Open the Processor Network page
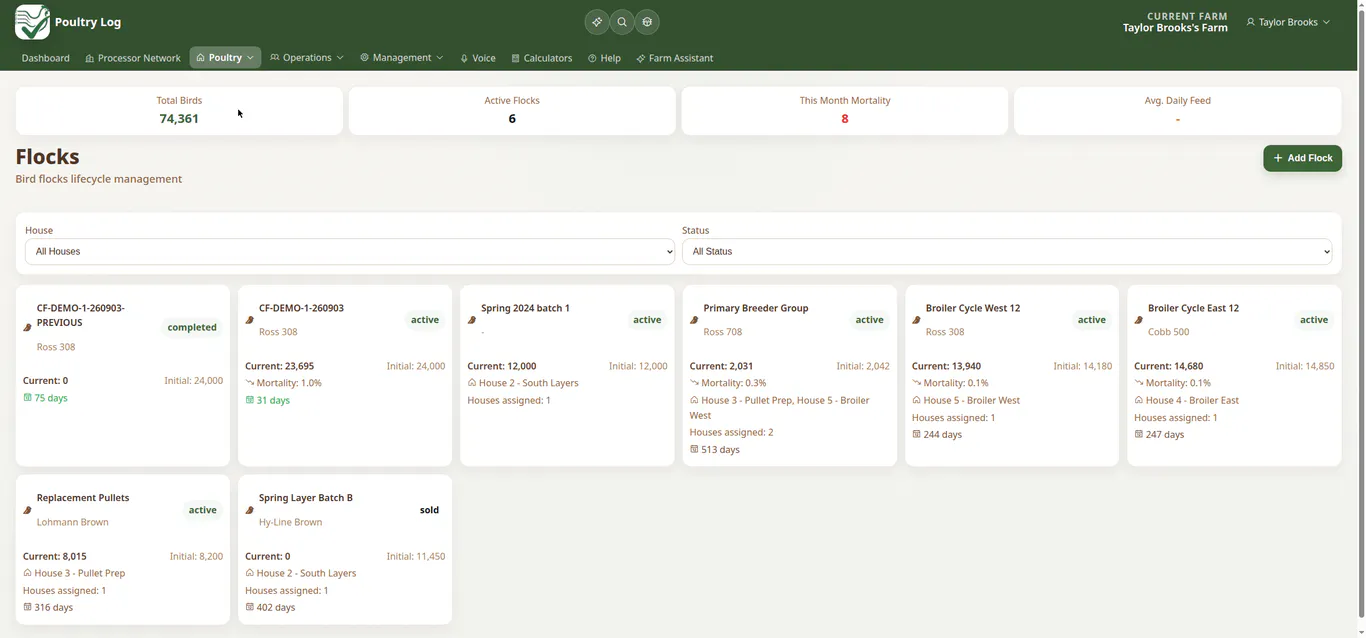Screen dimensions: 1366x638 133,58
